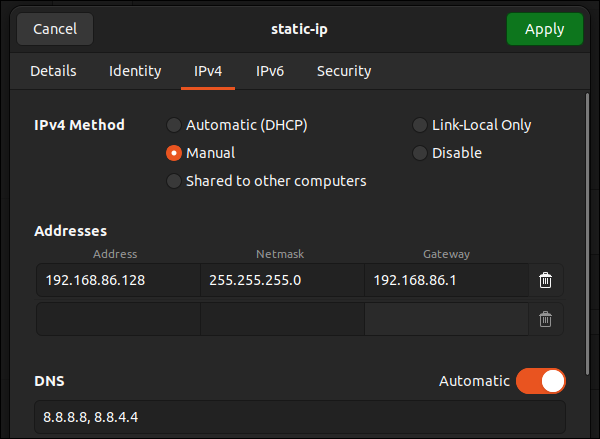The height and width of the screenshot is (439, 600).
Task: Open the Details tab
Action: point(53,71)
